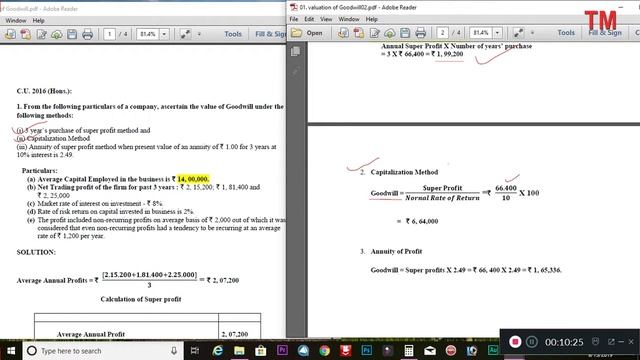Screen dimensions: 640x360
Task: Open View menu in right Reader window
Action: pyautogui.click(x=326, y=19)
